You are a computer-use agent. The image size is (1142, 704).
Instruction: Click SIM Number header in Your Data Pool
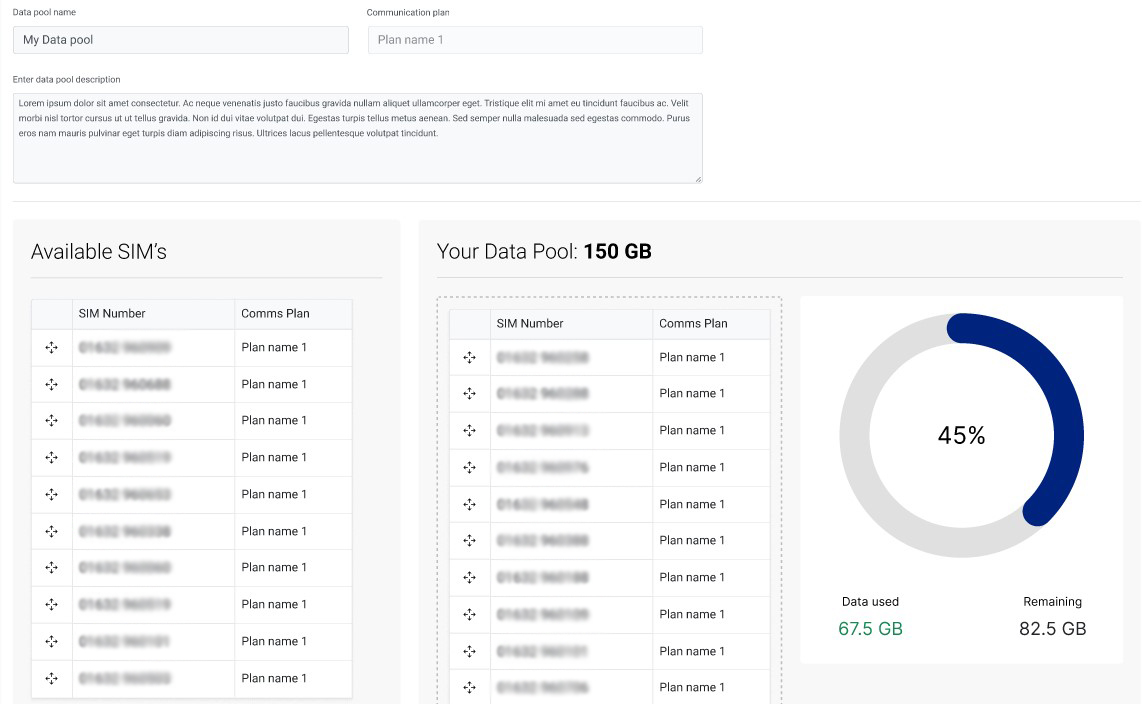530,324
